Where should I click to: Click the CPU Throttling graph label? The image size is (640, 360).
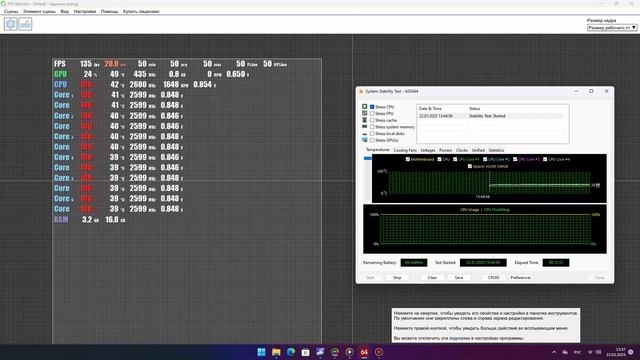[x=497, y=210]
